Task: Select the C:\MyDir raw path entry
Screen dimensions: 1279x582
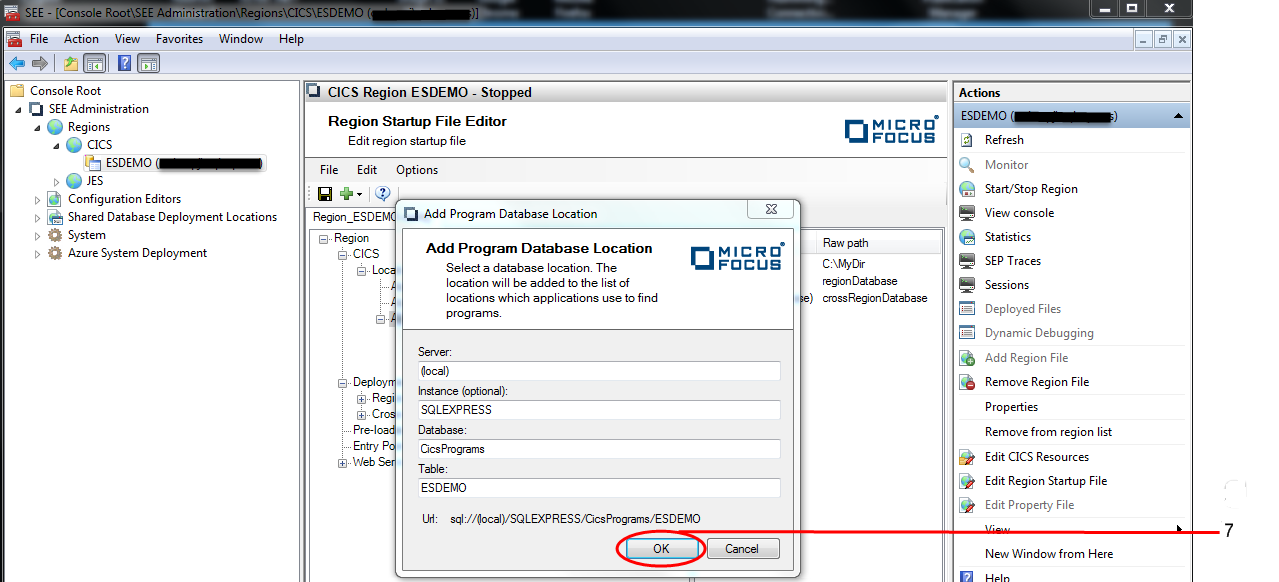Action: click(842, 264)
